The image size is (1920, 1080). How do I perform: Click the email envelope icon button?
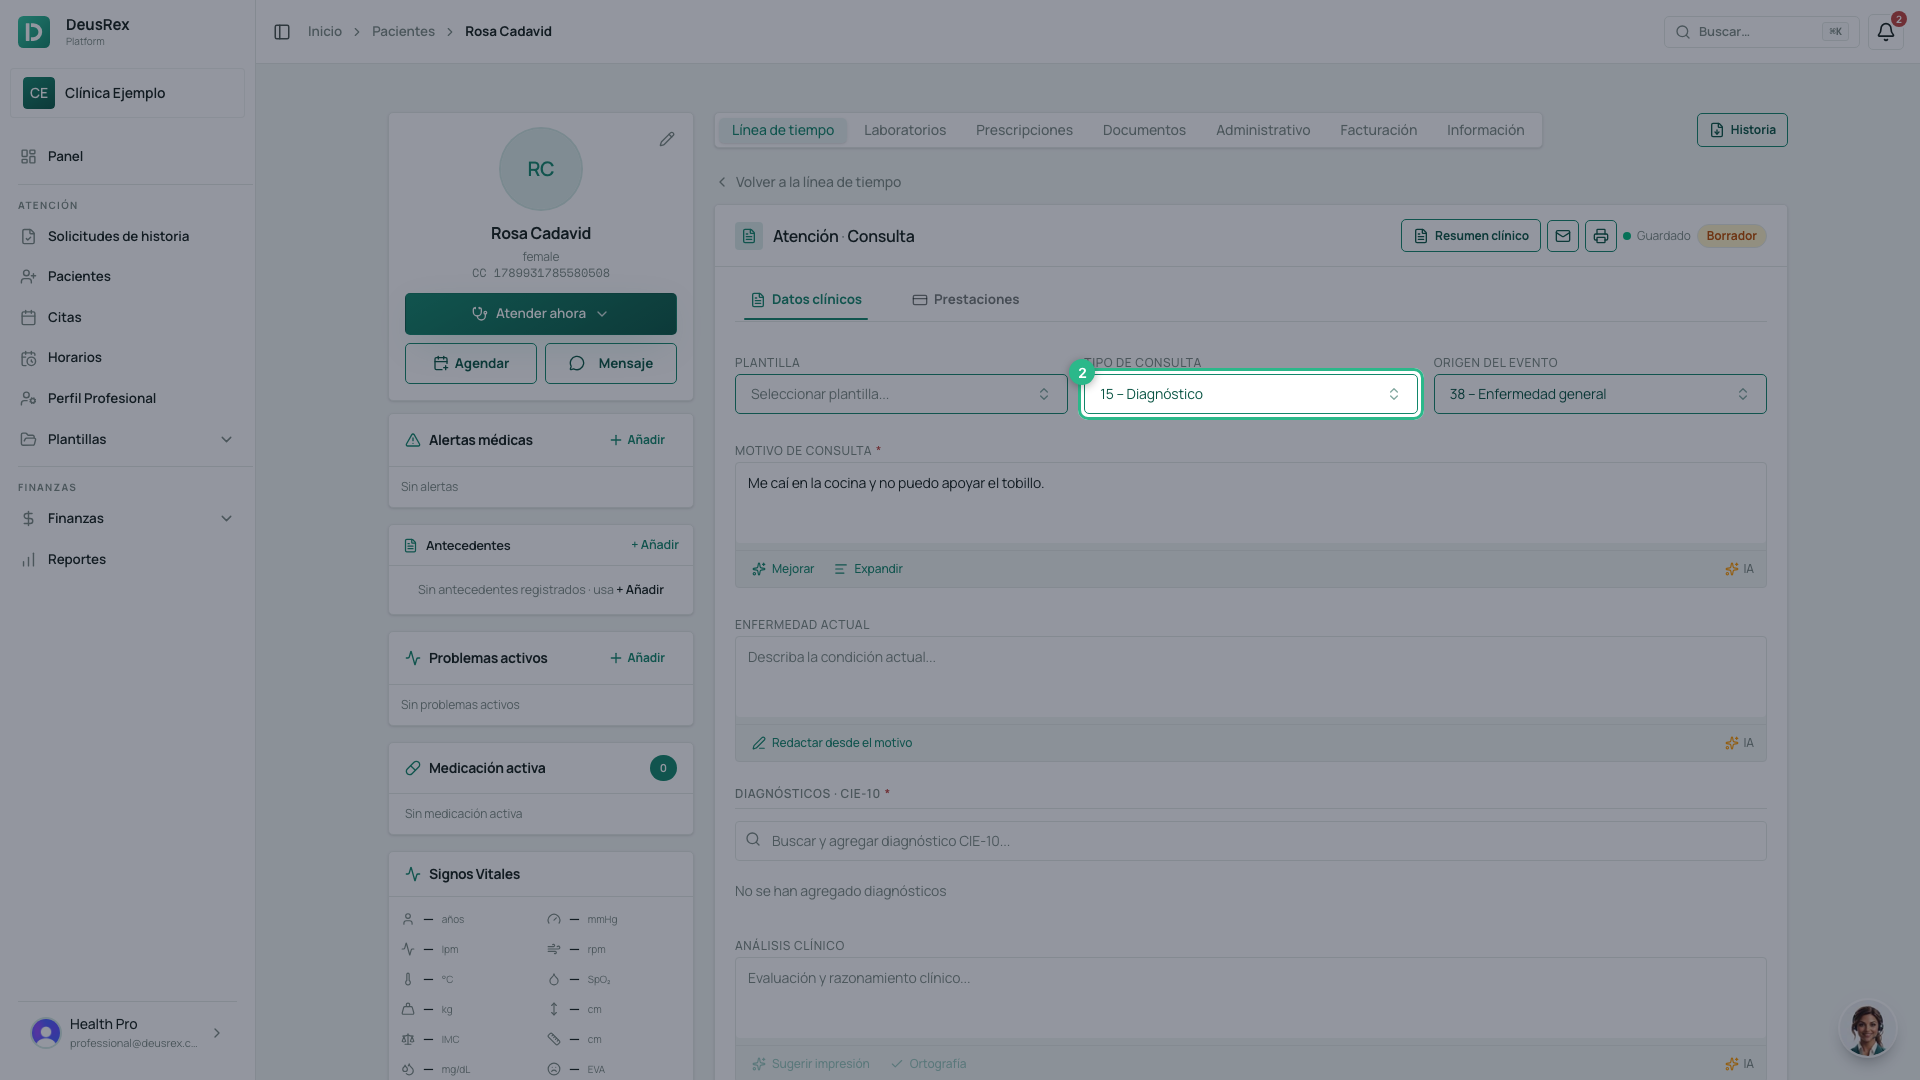point(1563,236)
